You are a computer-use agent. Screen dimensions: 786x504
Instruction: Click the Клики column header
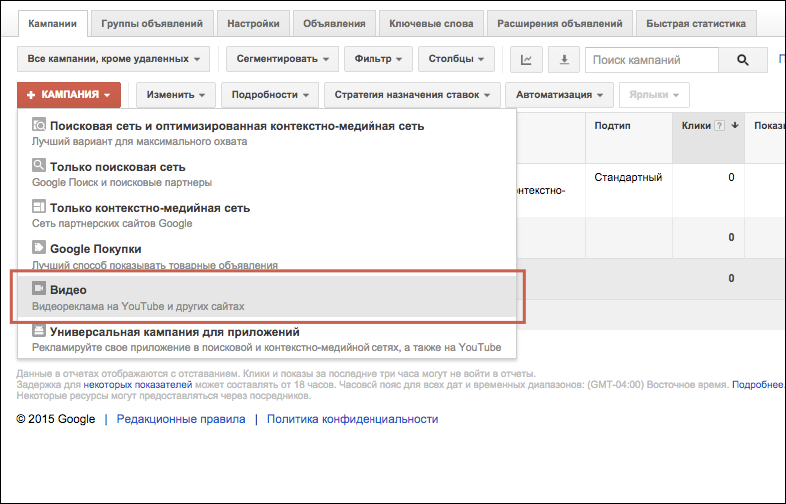click(708, 137)
